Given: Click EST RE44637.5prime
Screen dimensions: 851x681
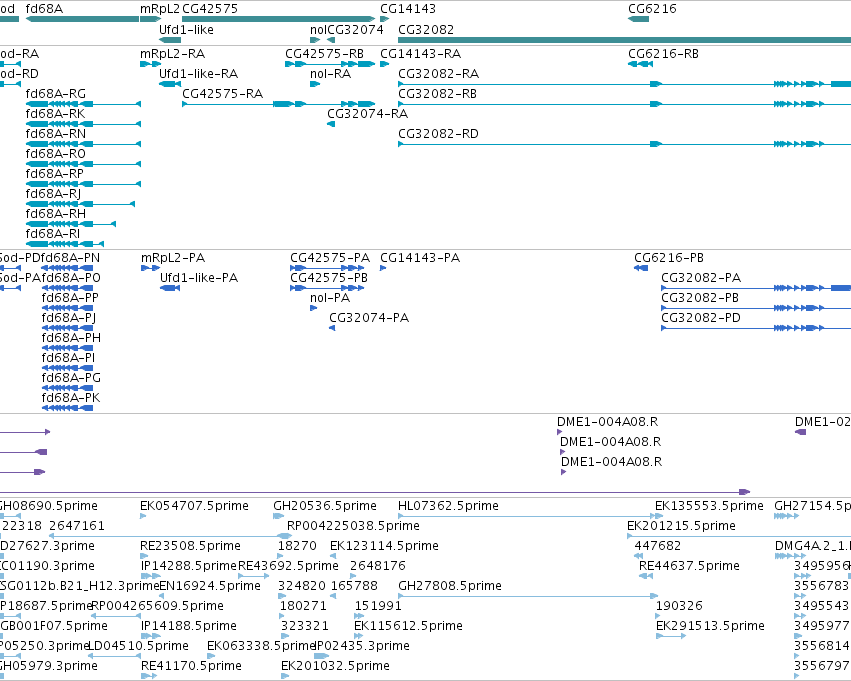Looking at the screenshot, I should click(x=689, y=566).
